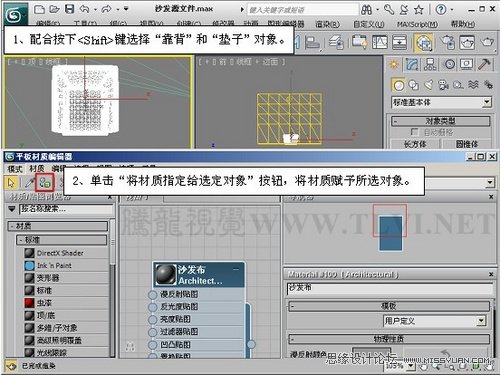
Task: Open the 渲染(R) menu
Action: [x=327, y=24]
